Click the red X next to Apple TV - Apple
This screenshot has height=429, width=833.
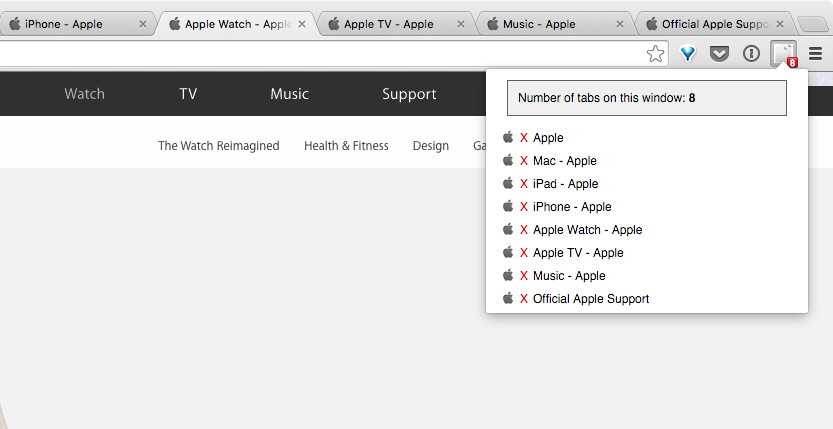tap(524, 253)
